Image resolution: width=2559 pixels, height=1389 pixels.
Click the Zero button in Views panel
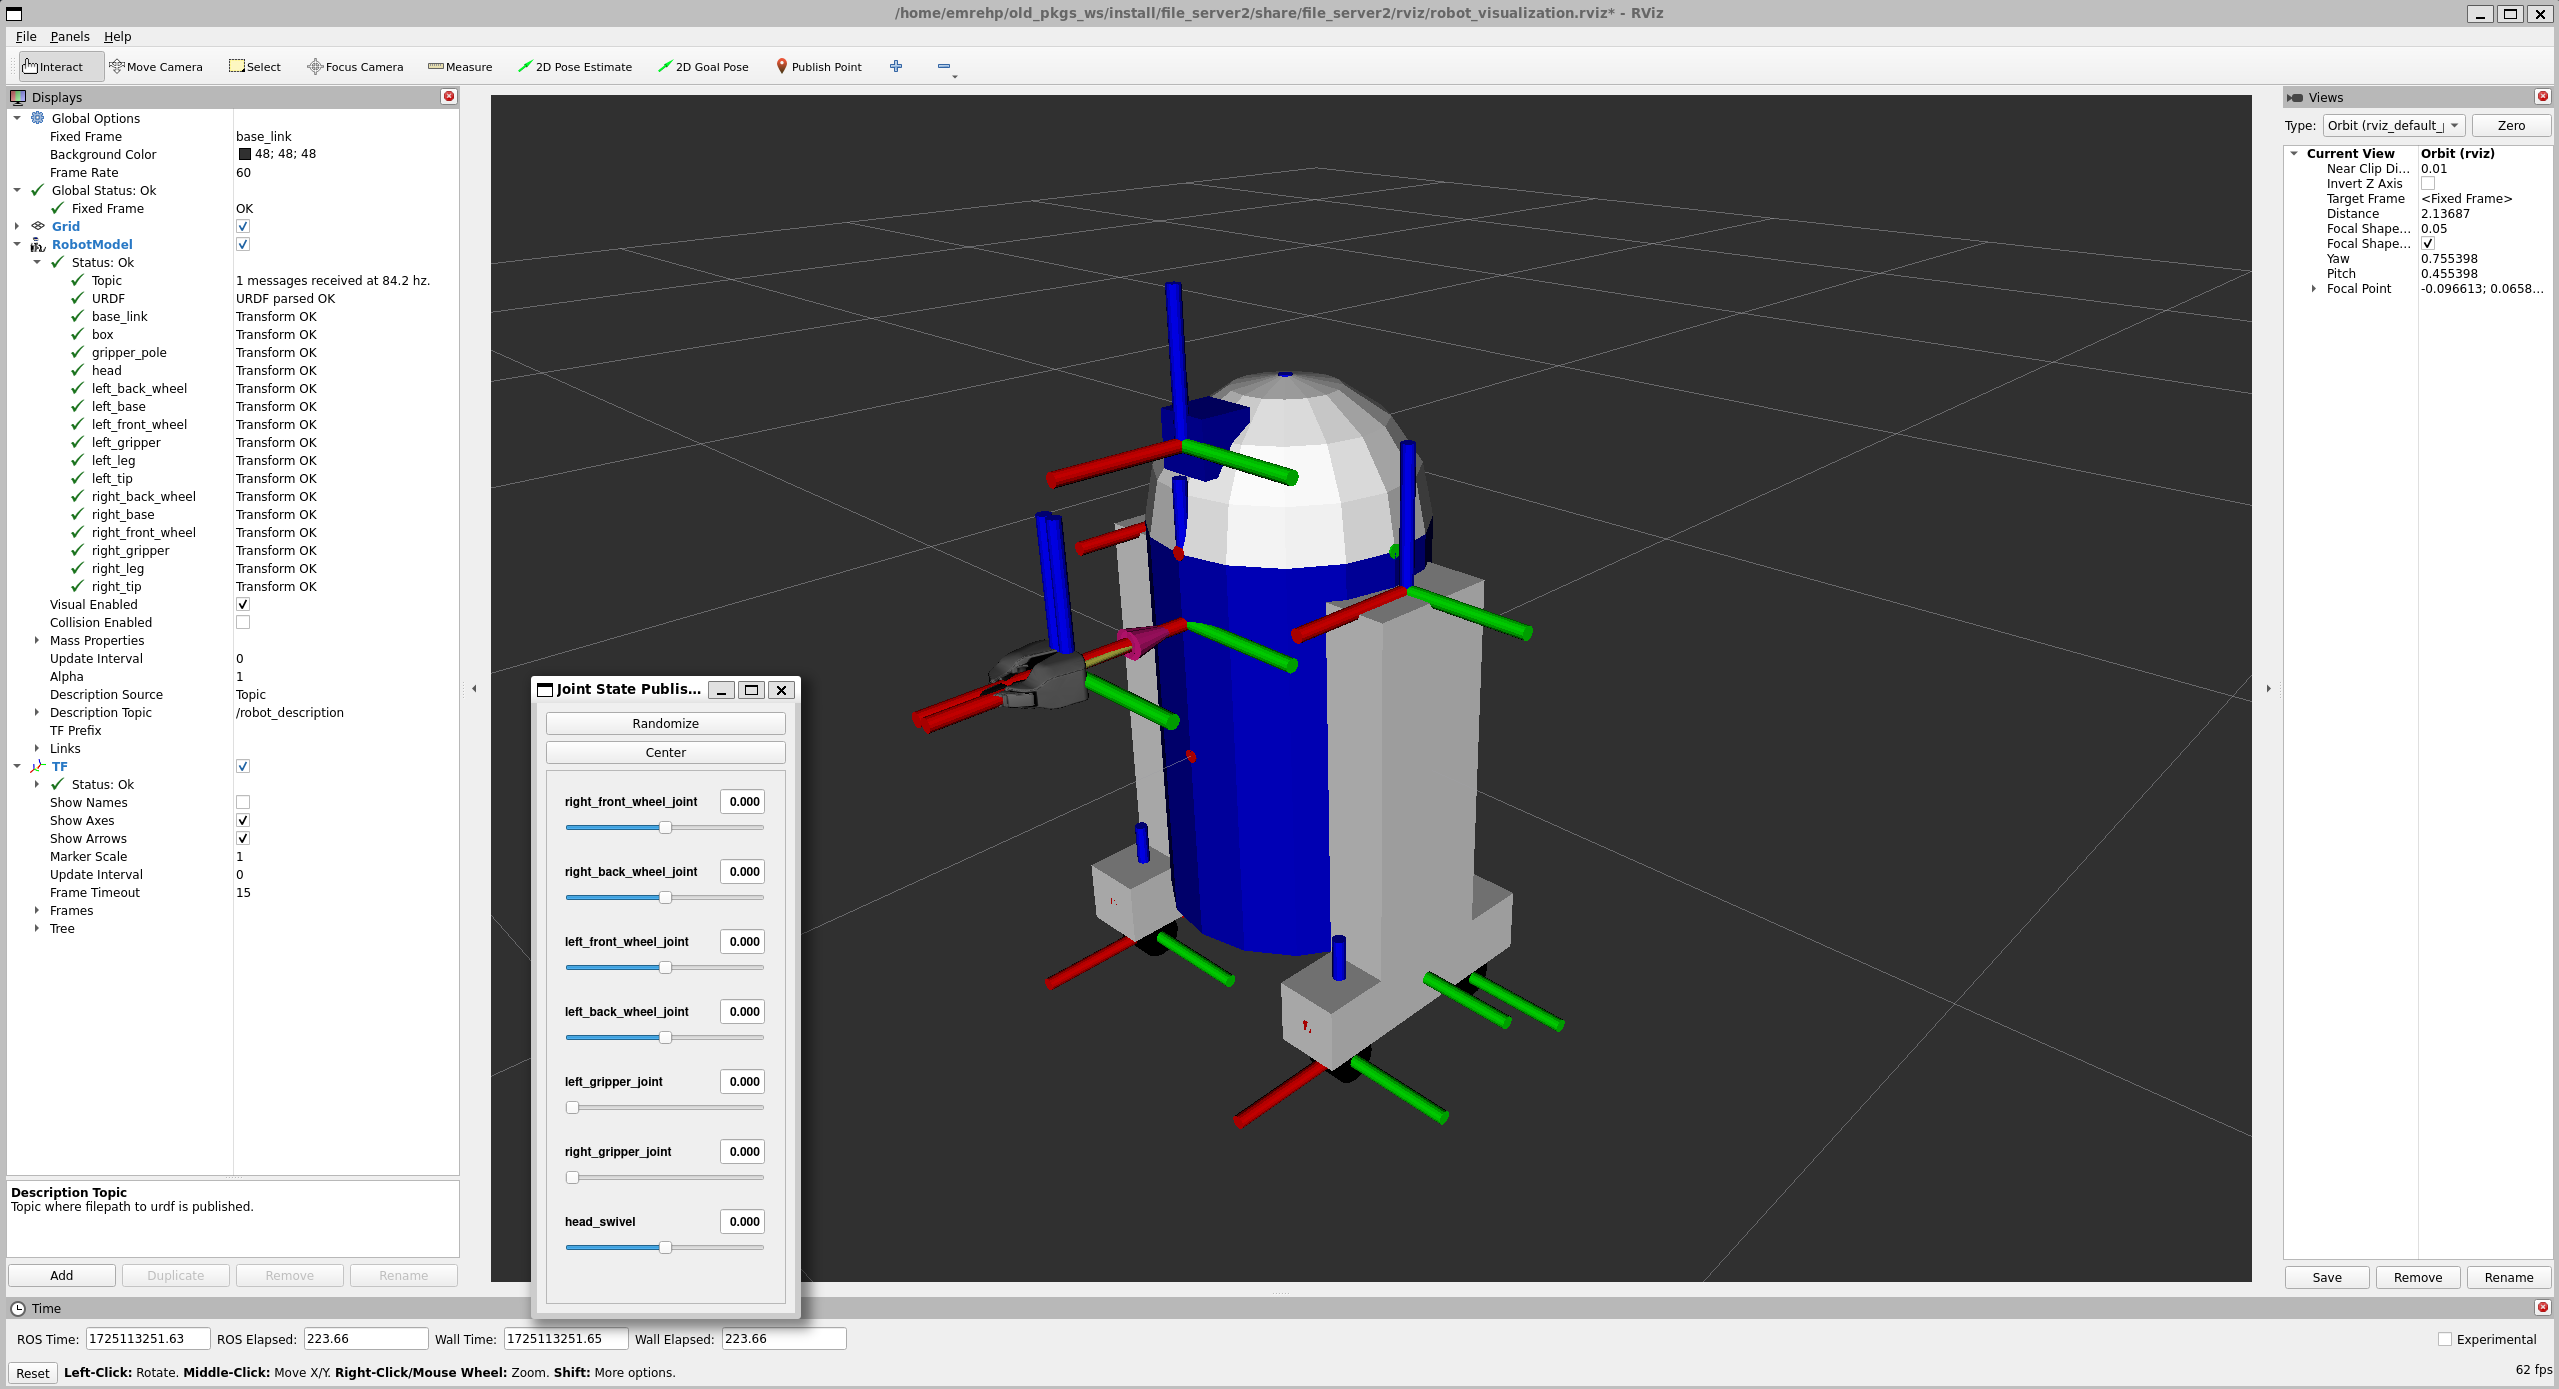(2511, 125)
